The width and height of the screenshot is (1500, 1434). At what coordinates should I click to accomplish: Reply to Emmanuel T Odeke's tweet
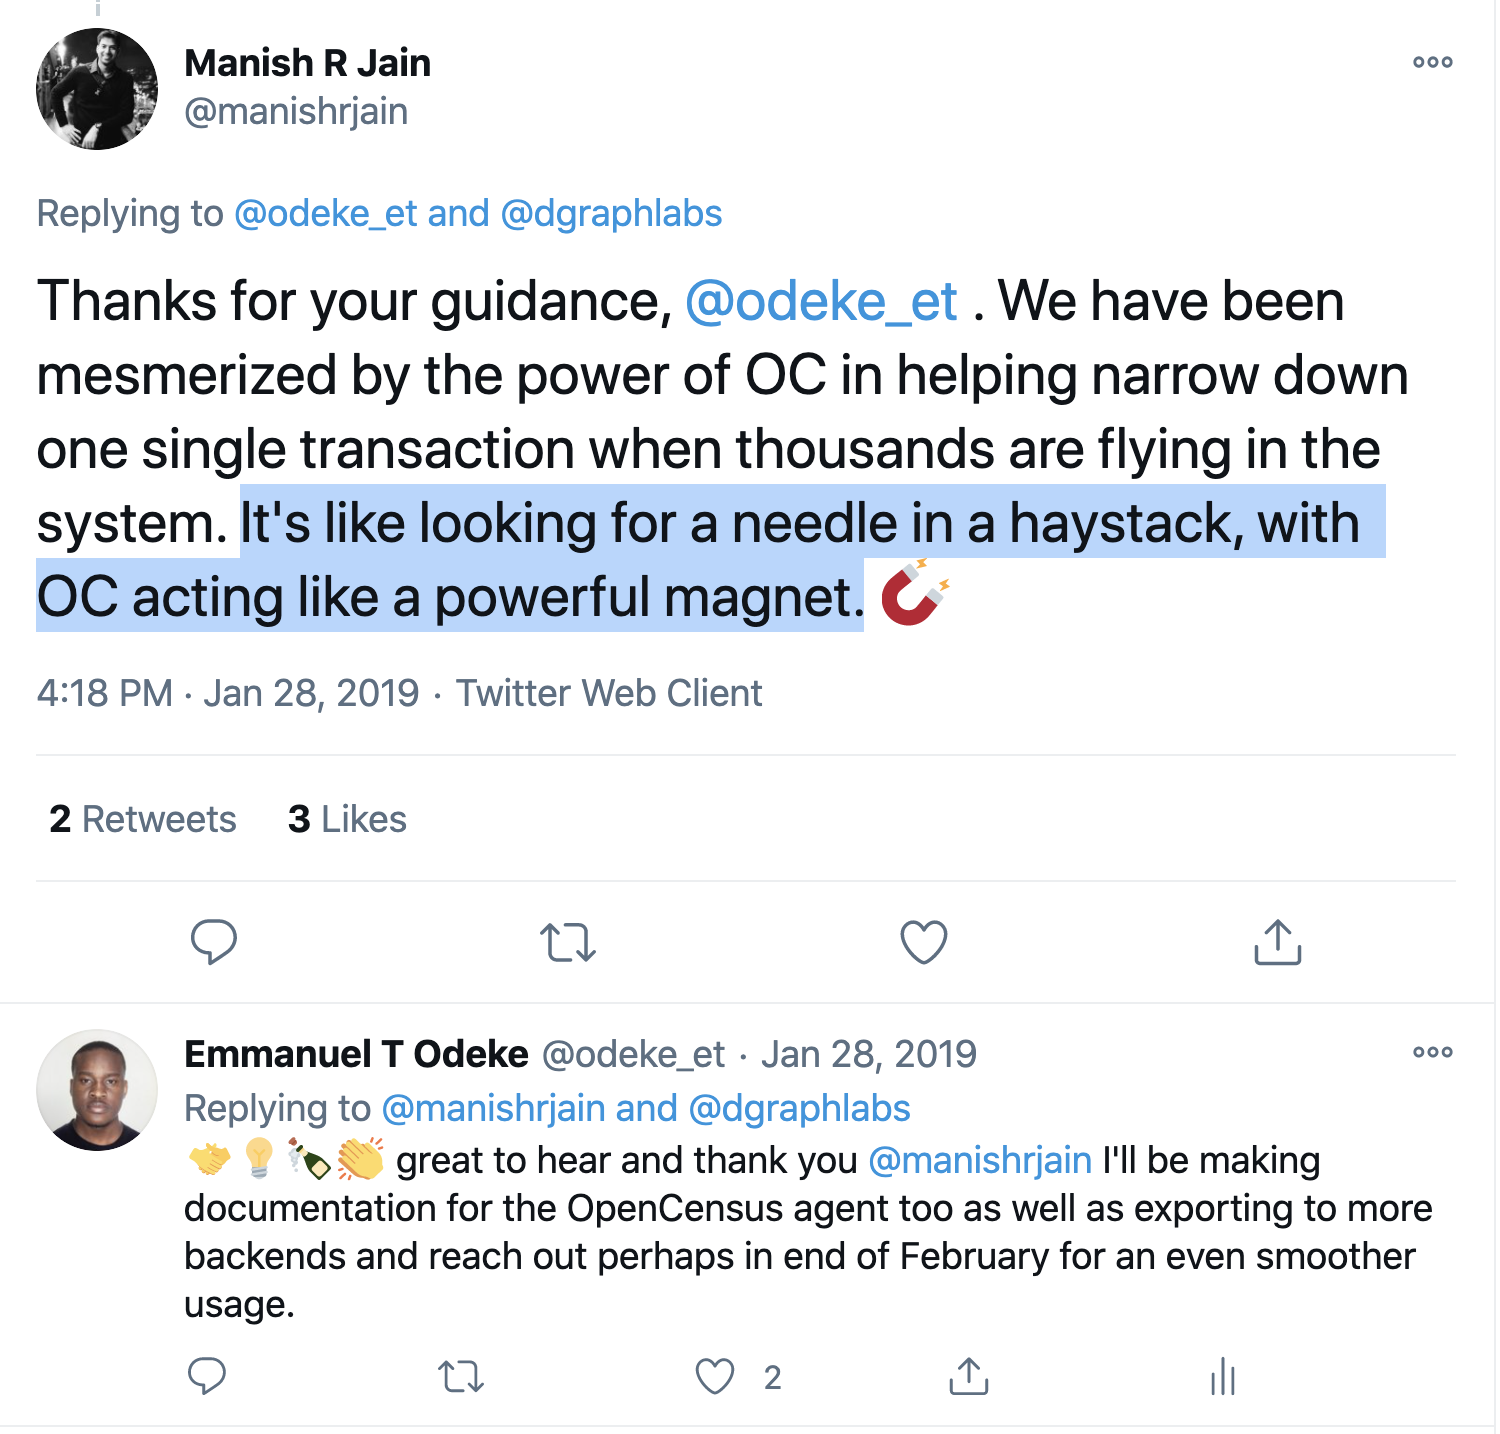click(x=207, y=1377)
